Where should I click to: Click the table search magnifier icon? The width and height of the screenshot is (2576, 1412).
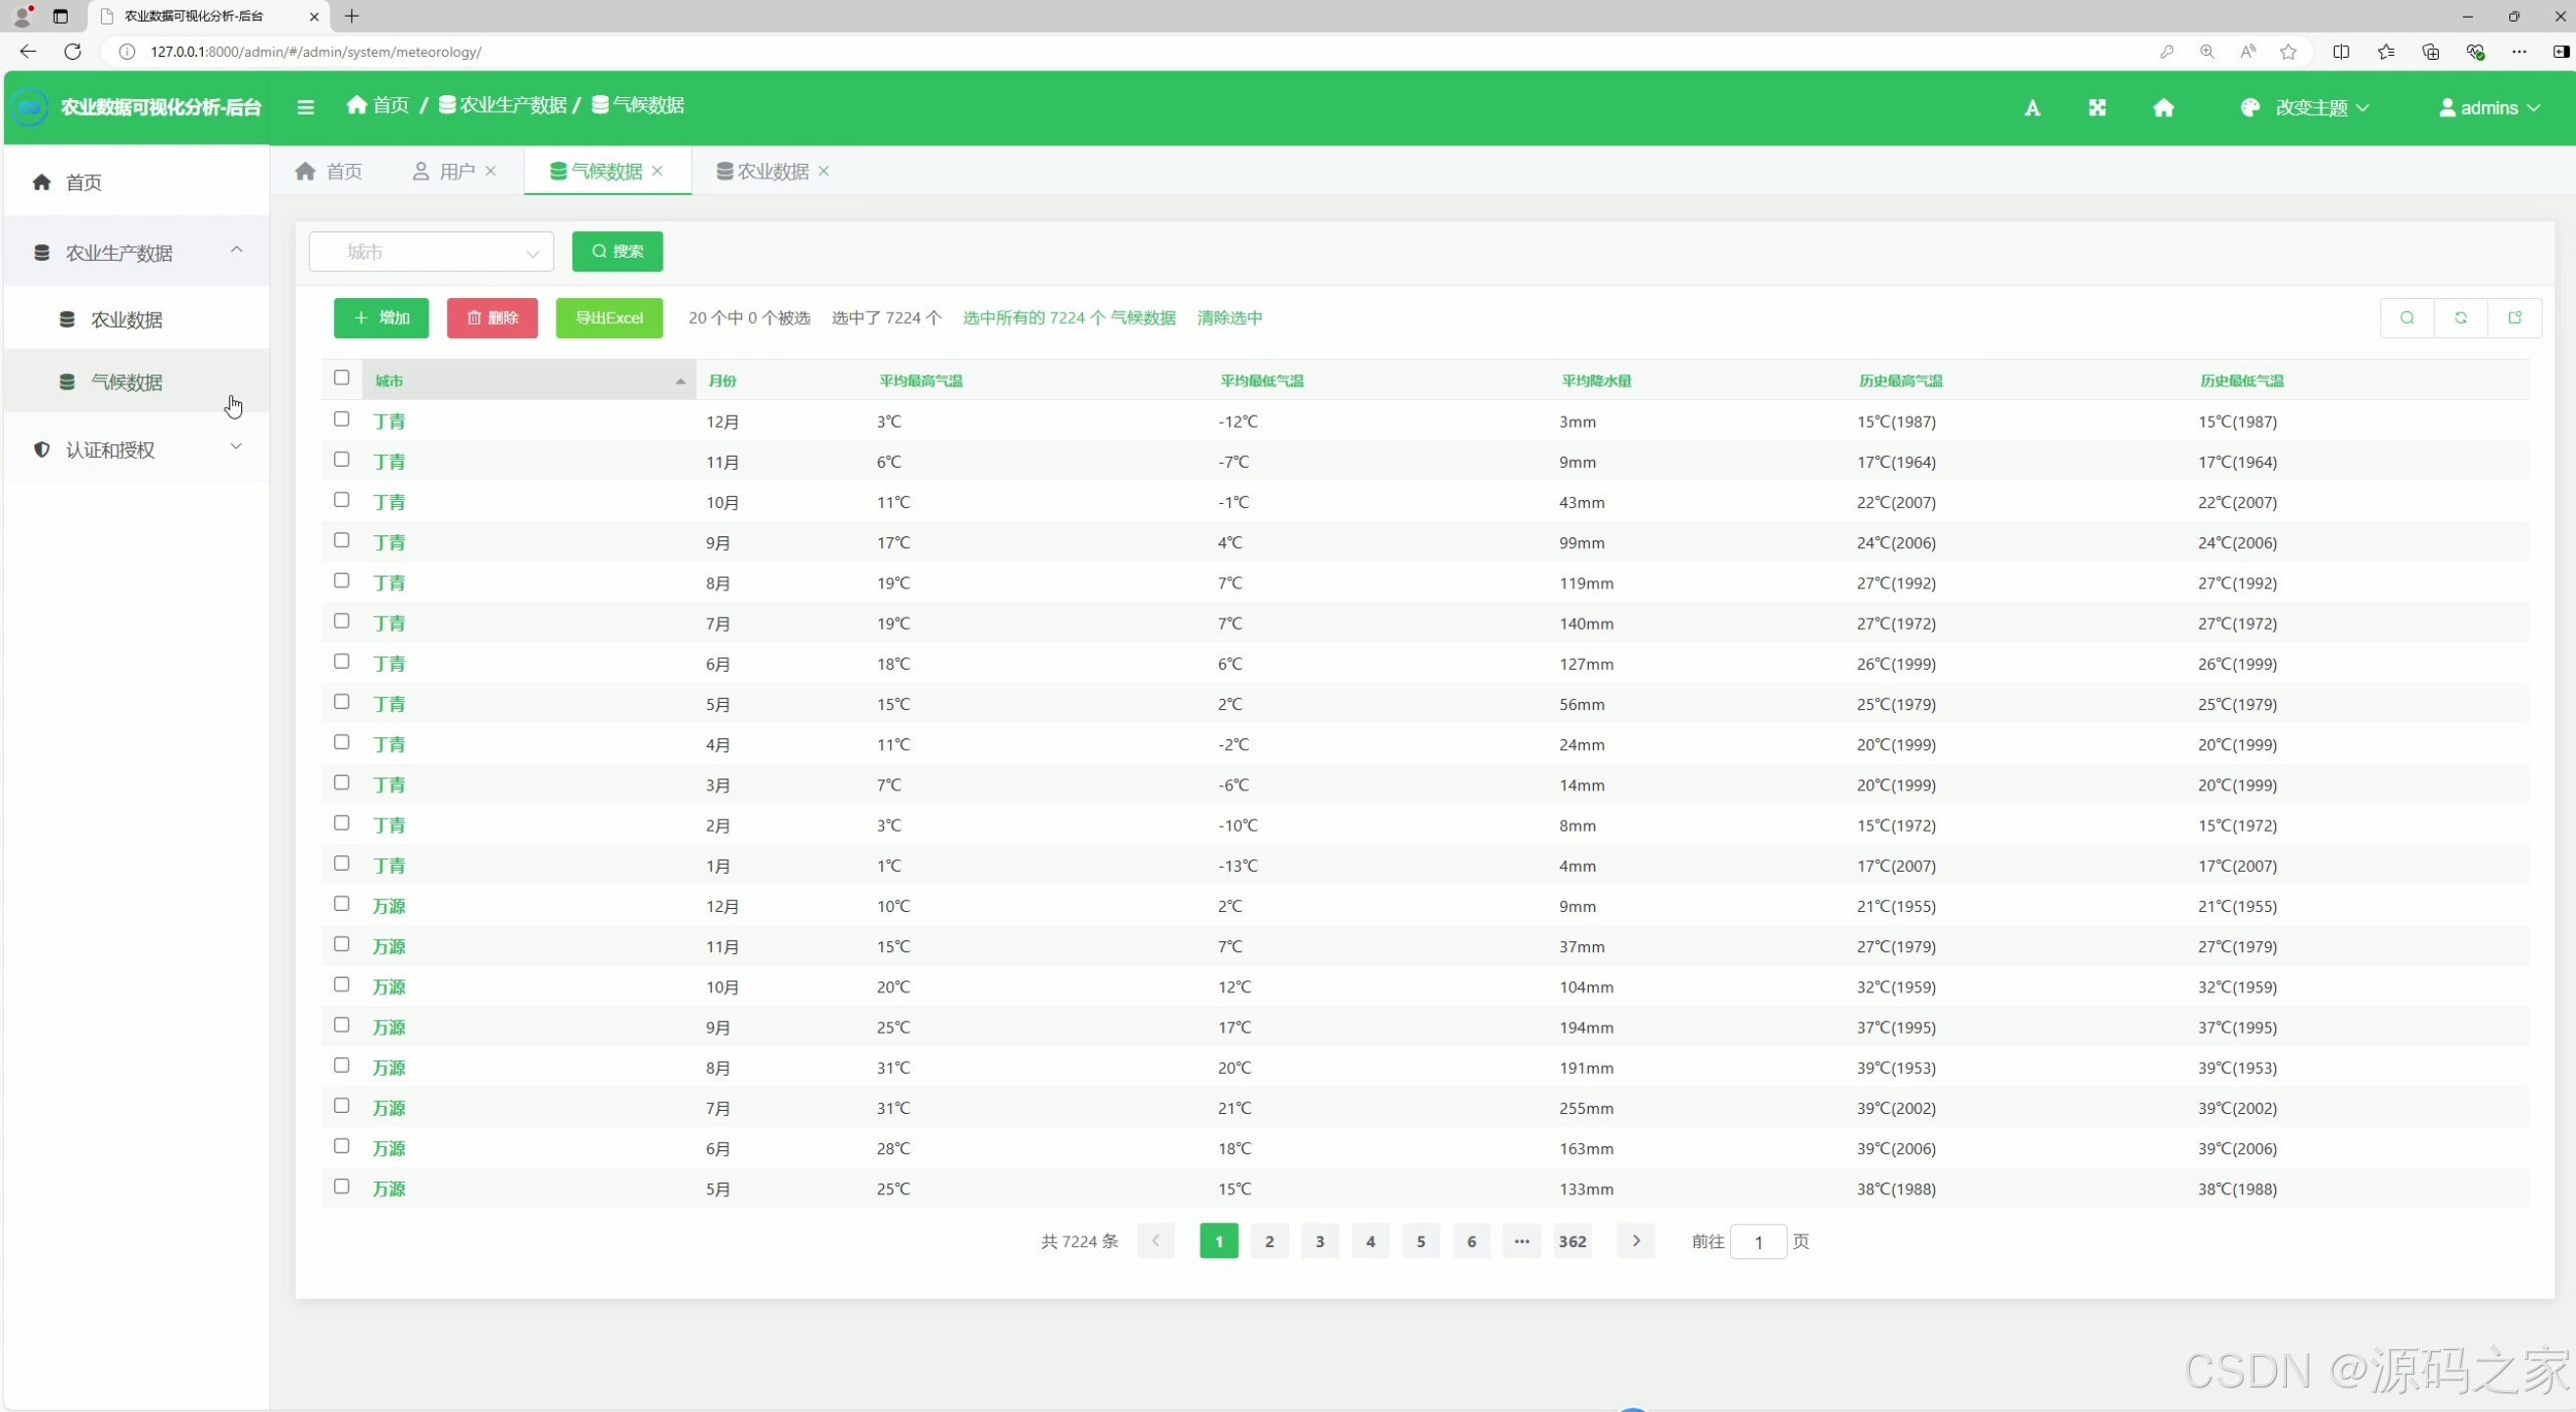[2407, 318]
